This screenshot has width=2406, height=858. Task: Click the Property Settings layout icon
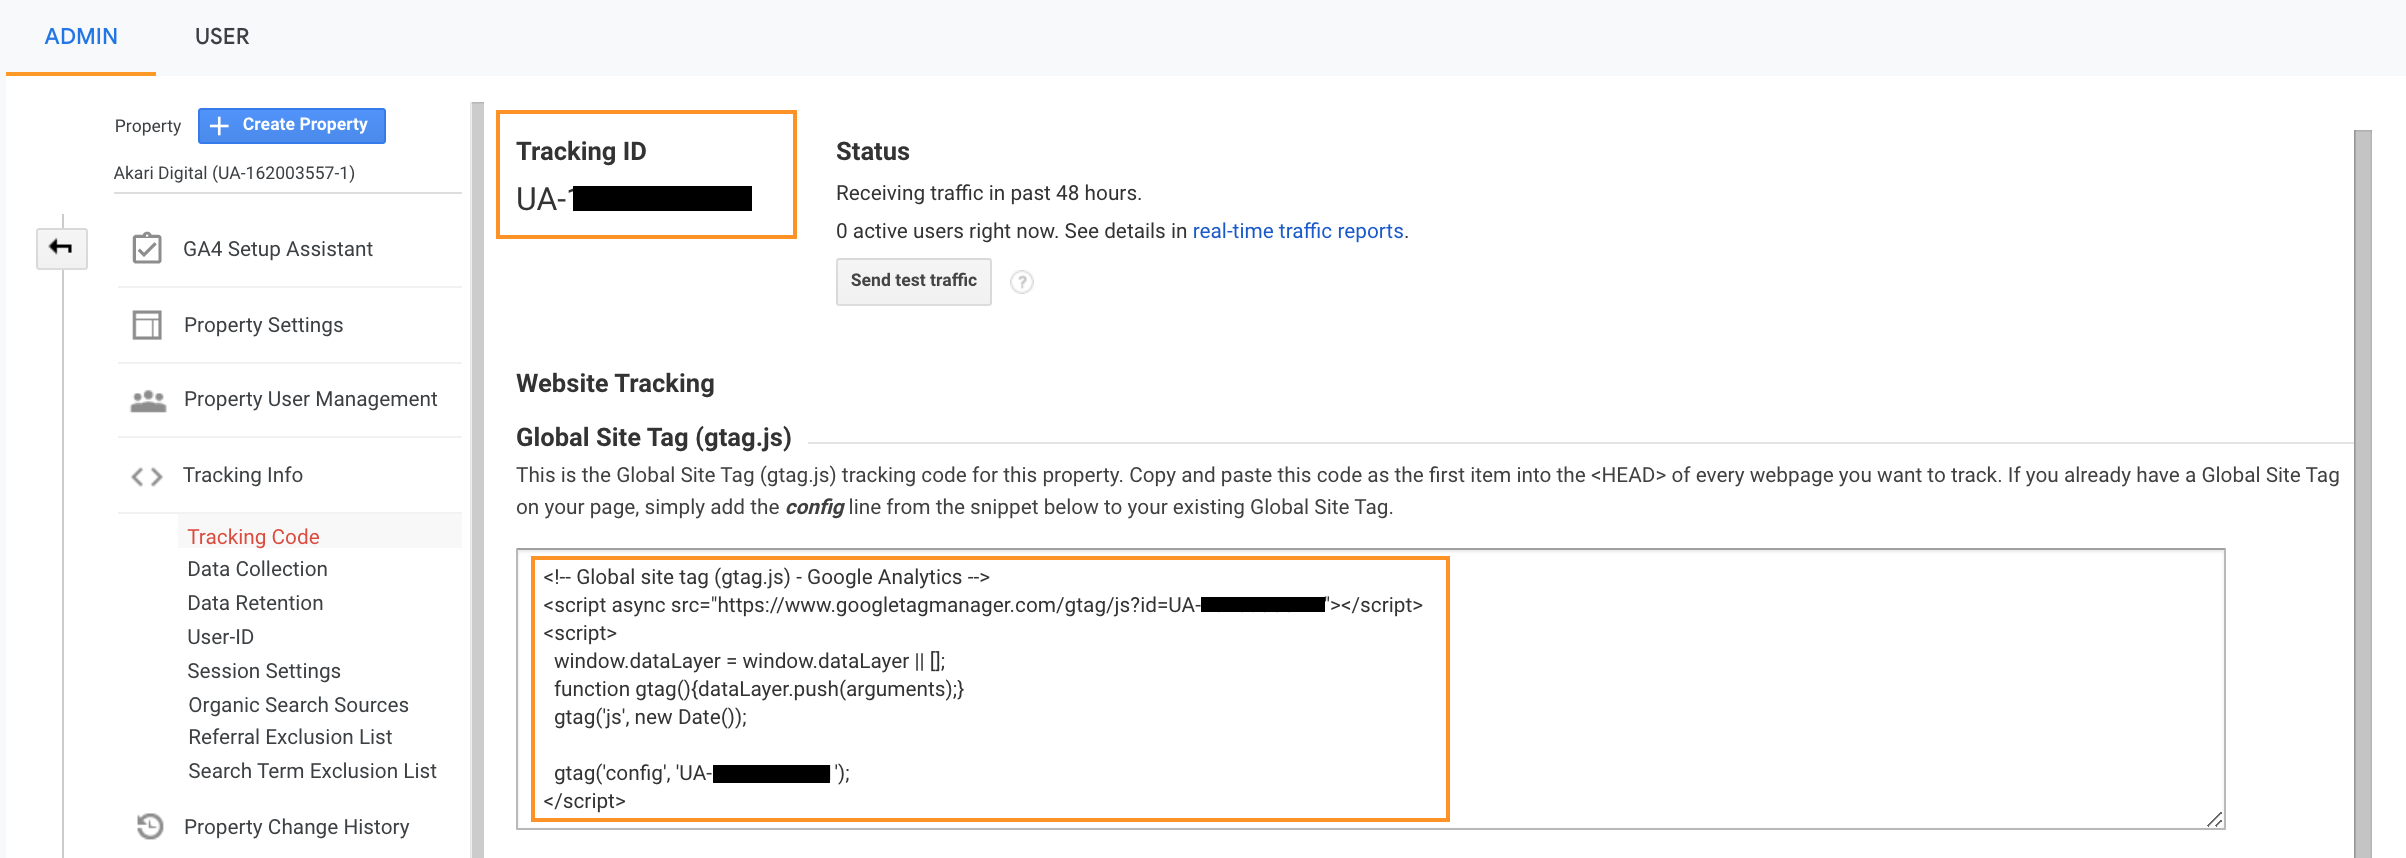[x=147, y=325]
